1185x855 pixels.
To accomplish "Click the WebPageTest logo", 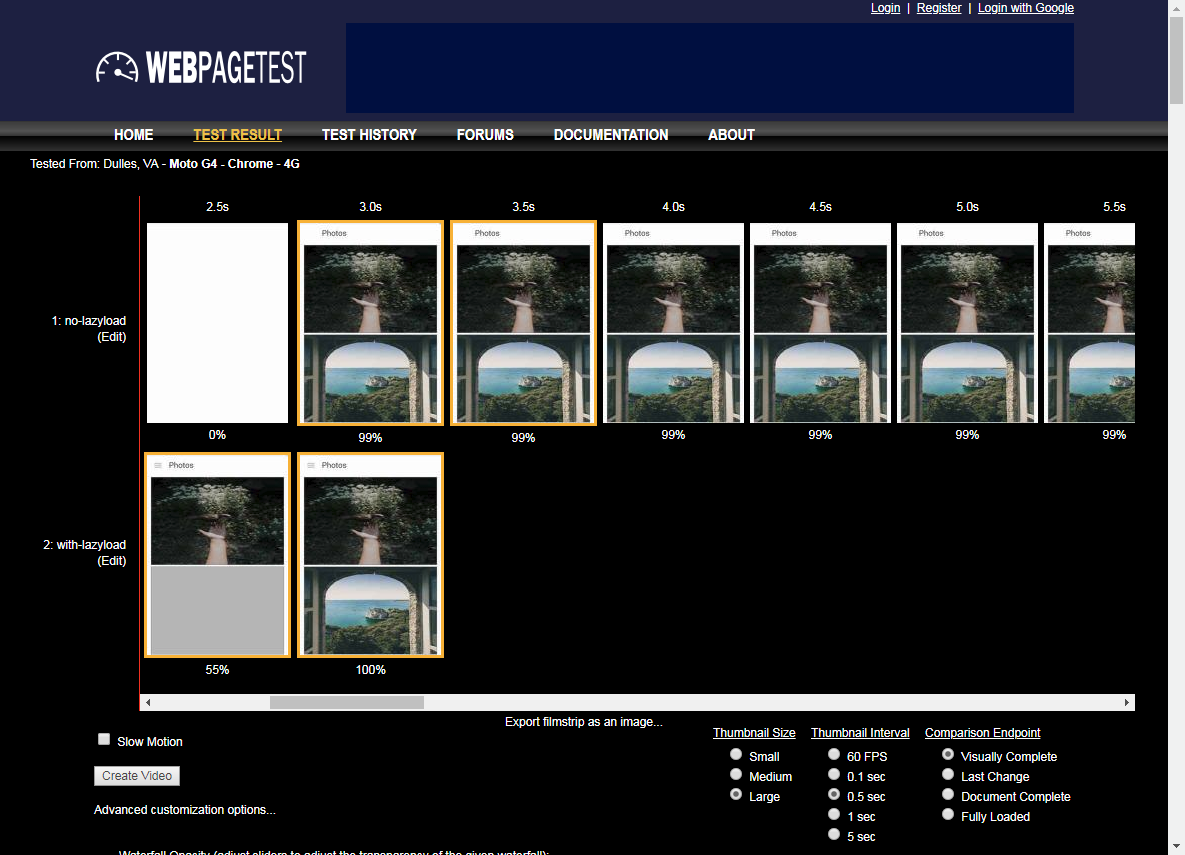I will [x=201, y=67].
